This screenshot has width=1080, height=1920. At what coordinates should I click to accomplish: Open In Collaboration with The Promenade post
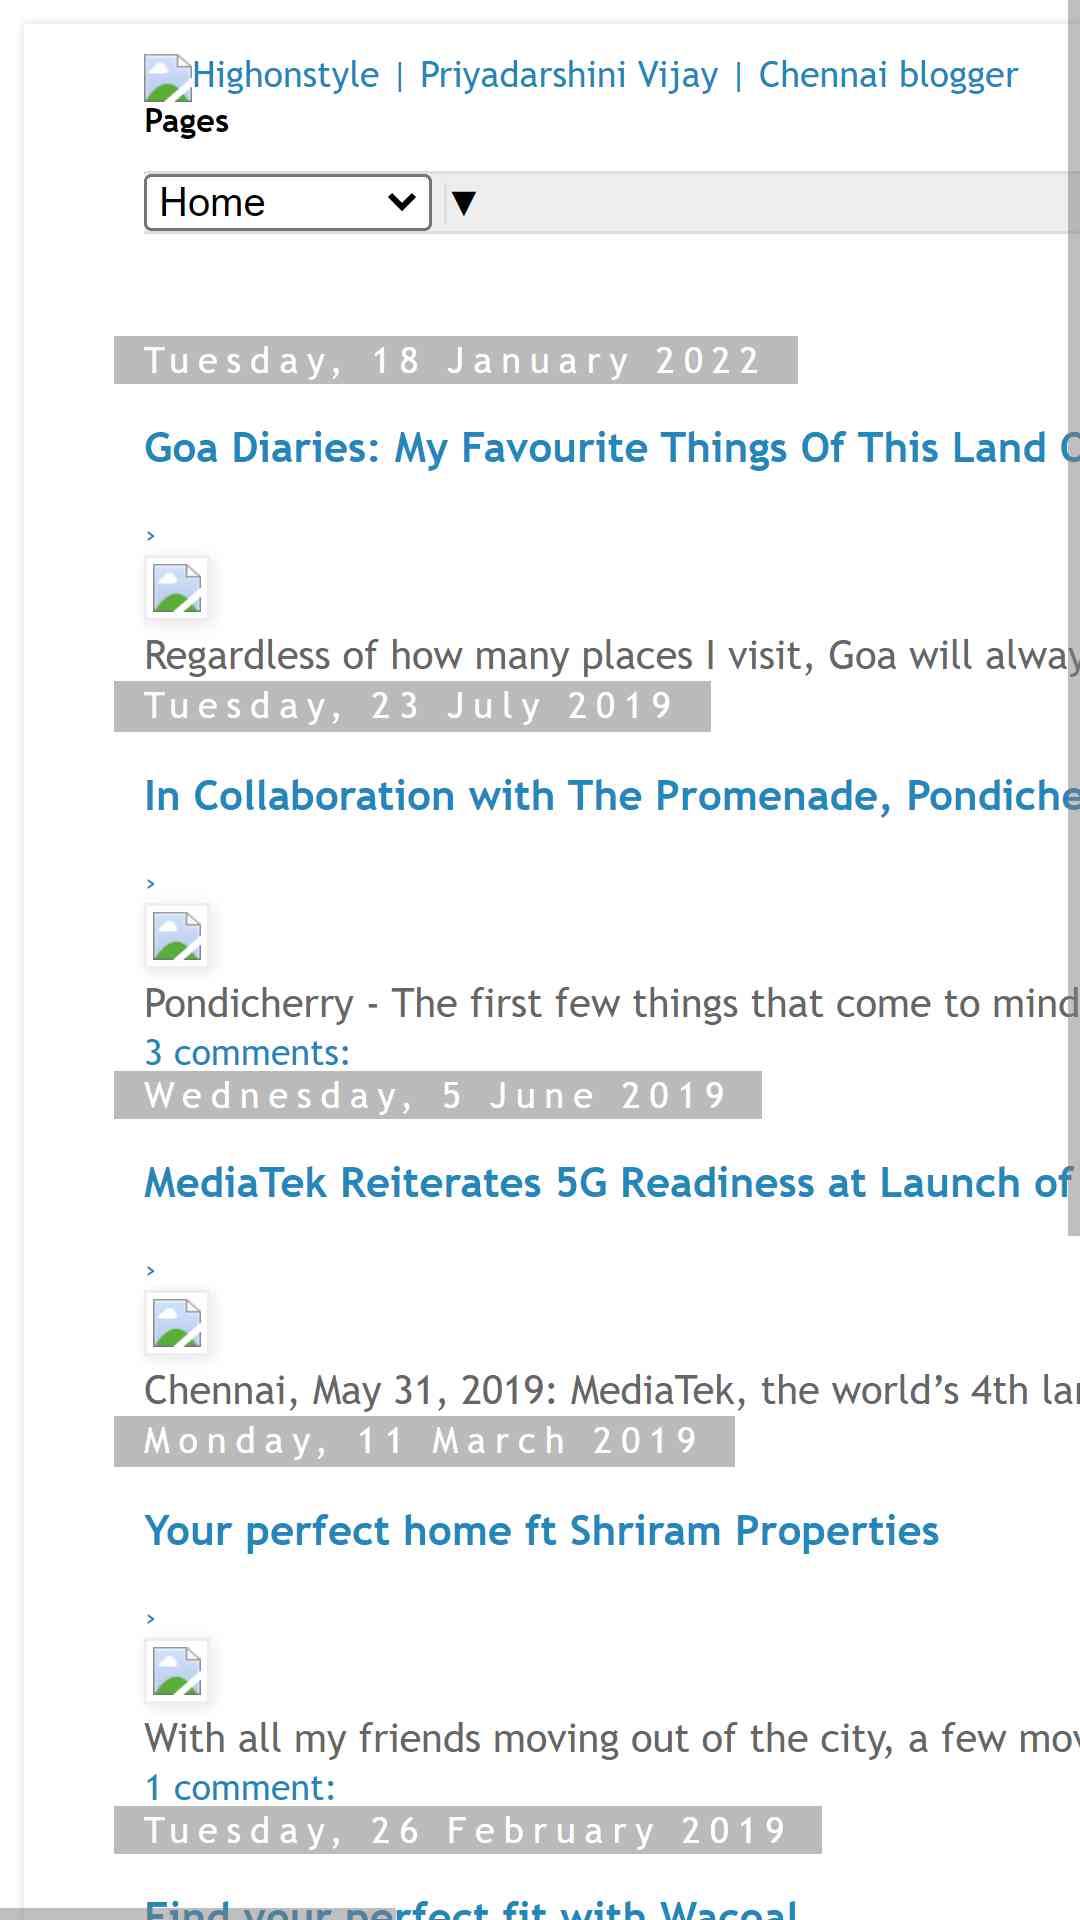pos(612,796)
